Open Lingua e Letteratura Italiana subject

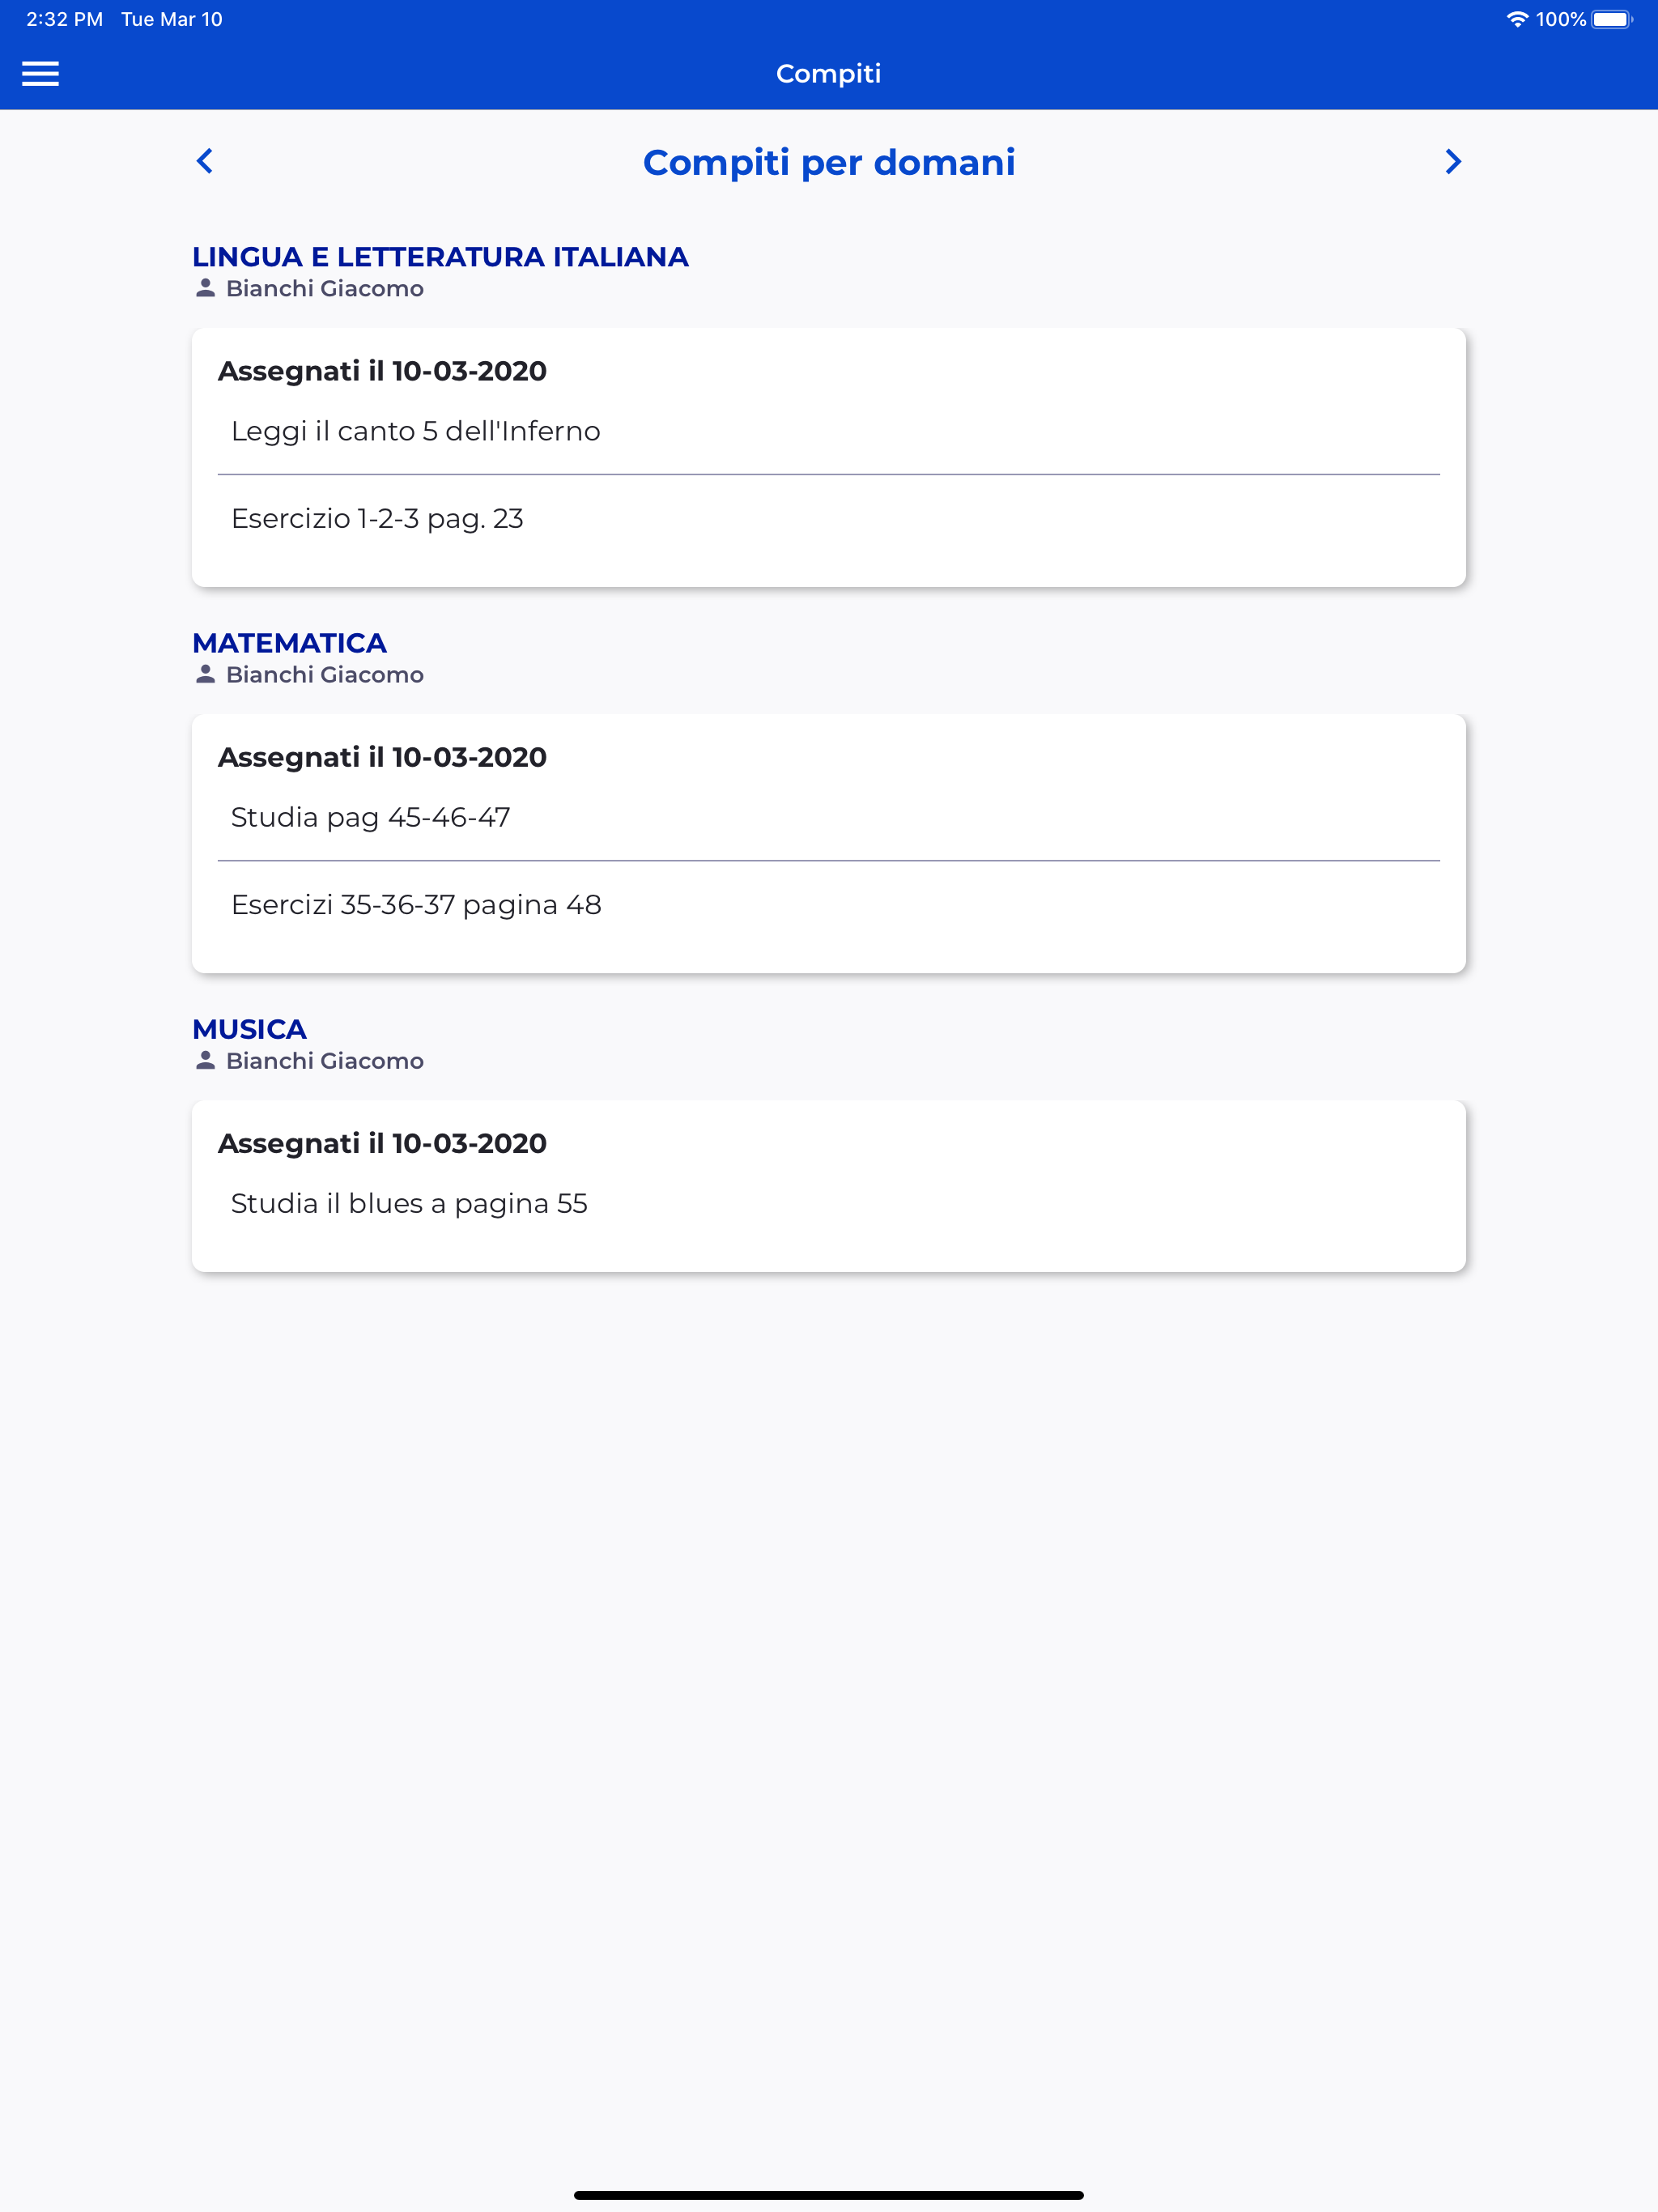click(440, 257)
